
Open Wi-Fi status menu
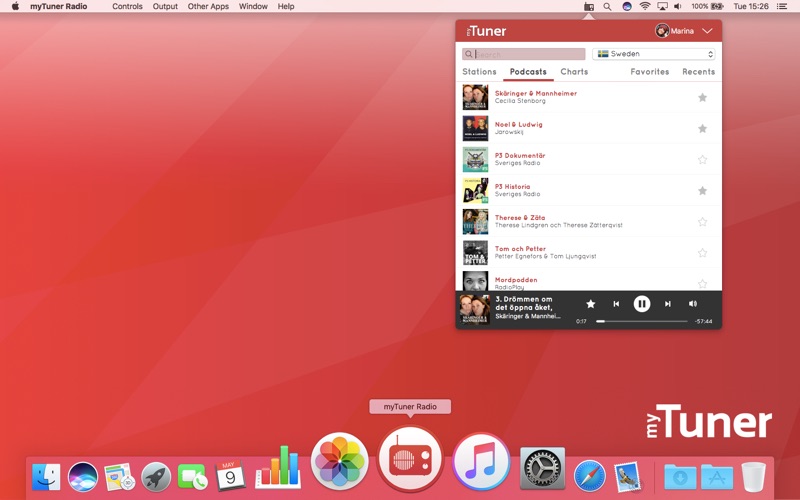pyautogui.click(x=645, y=7)
